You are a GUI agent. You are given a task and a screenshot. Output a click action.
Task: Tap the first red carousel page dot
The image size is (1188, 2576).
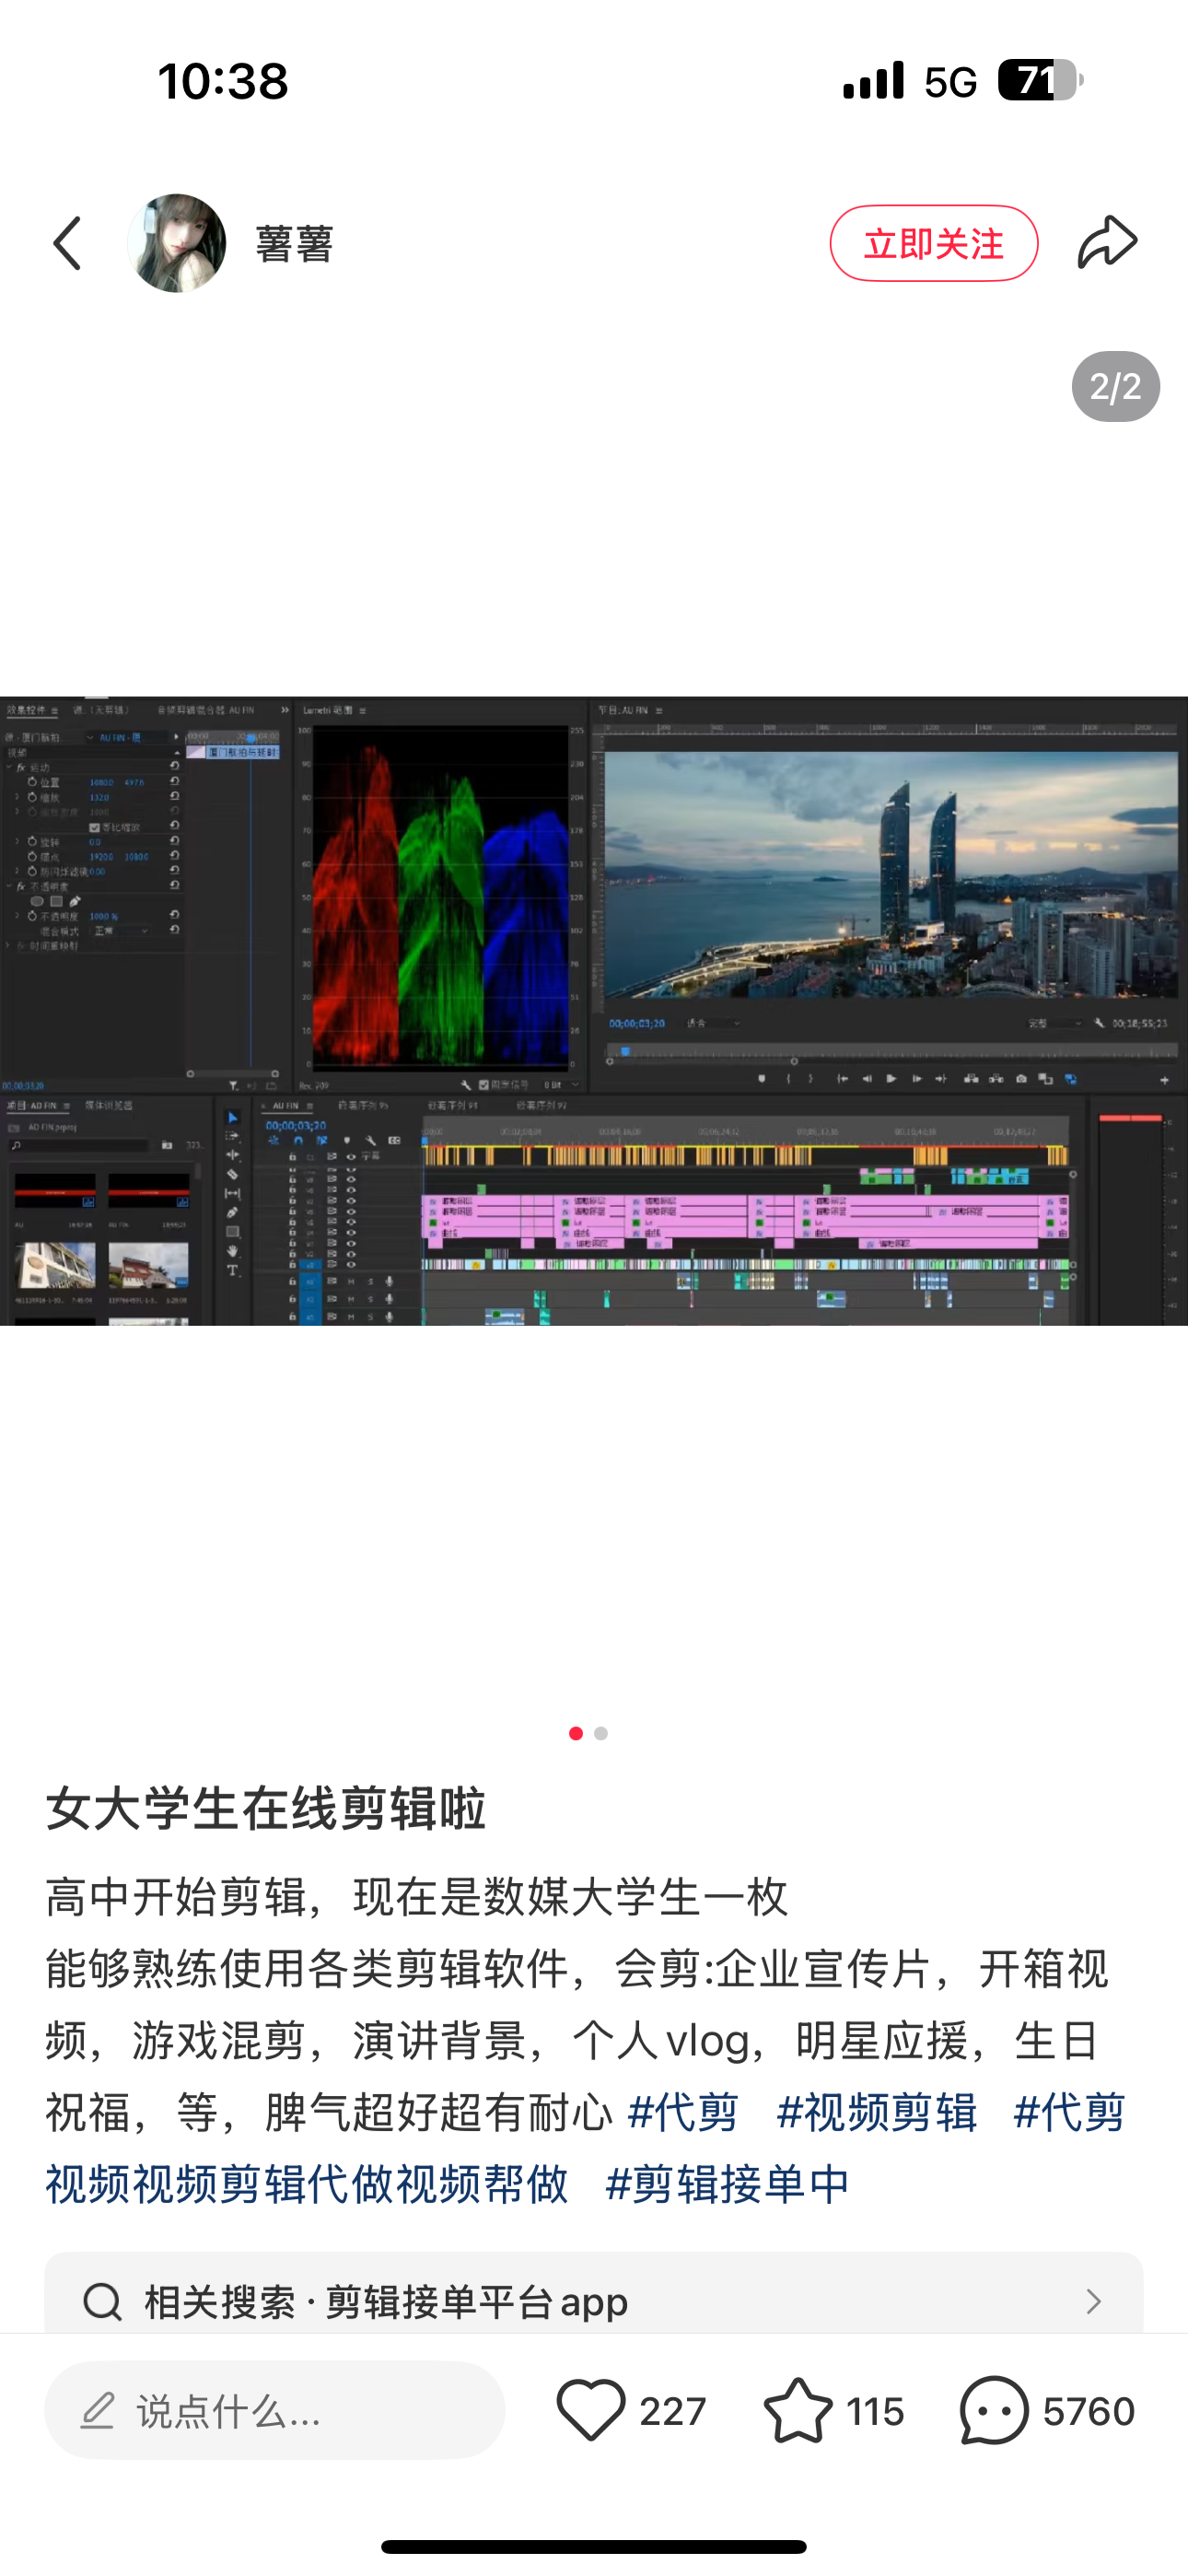click(x=576, y=1733)
